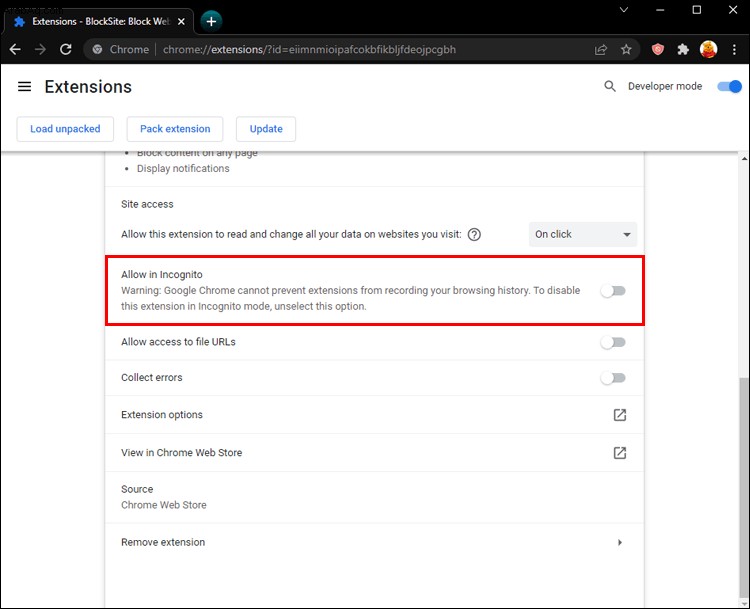Open the share page icon in the address bar

coord(601,49)
